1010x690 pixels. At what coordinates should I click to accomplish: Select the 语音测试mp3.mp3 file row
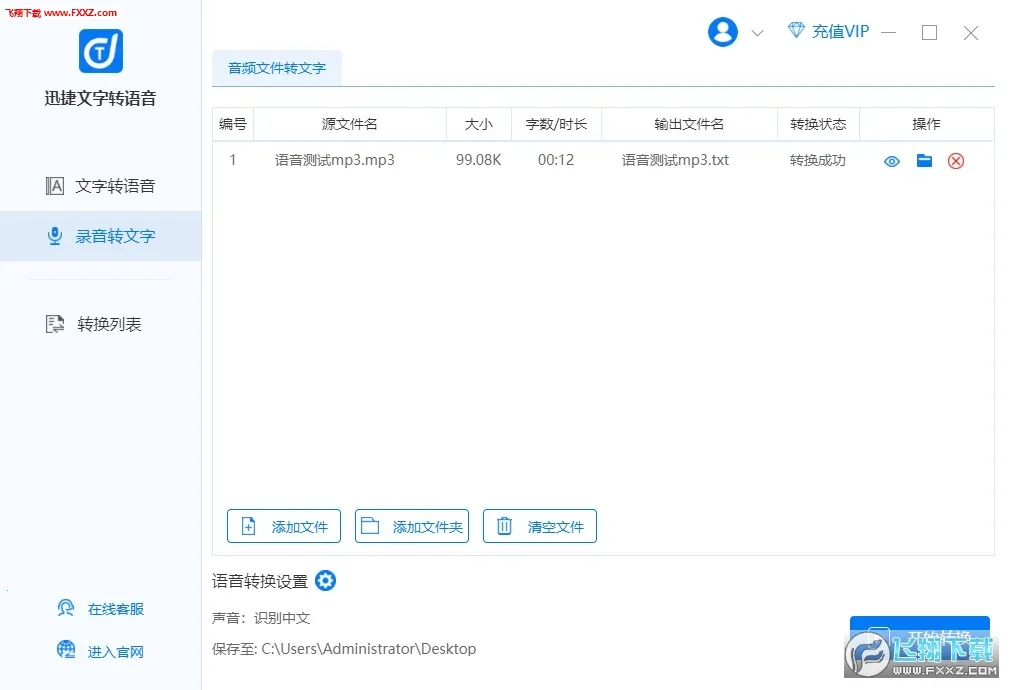coord(335,160)
